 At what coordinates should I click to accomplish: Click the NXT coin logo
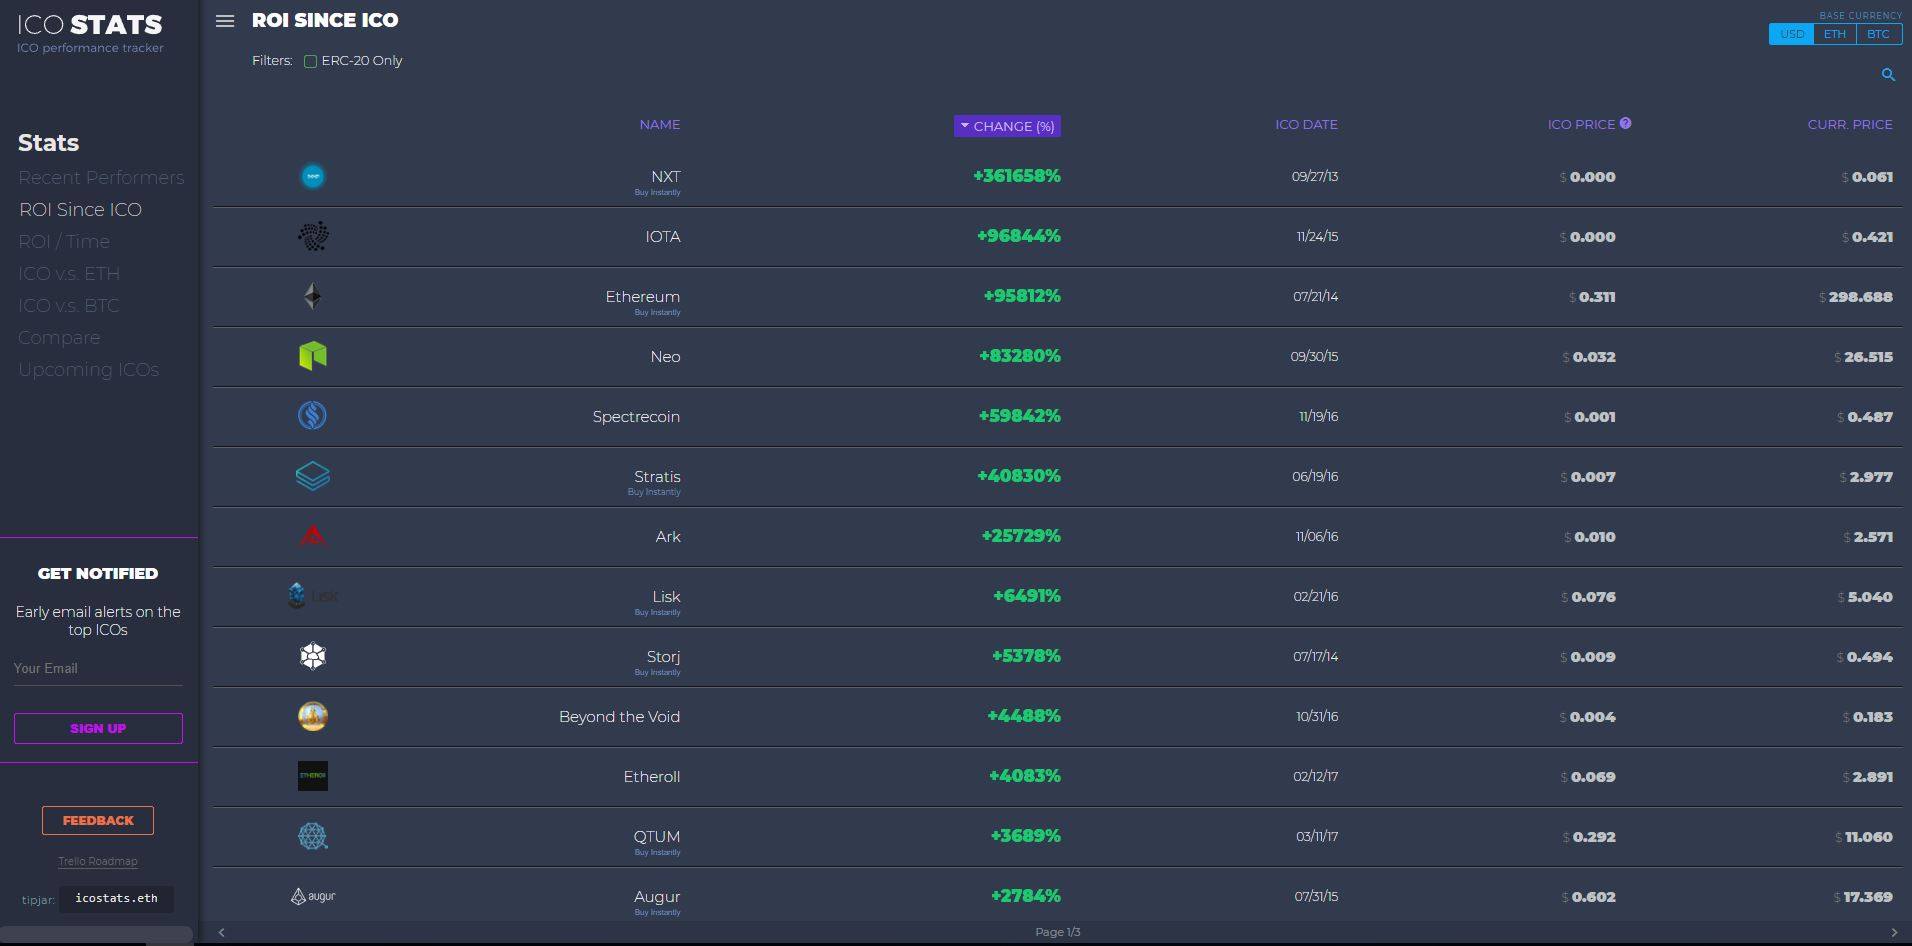tap(313, 176)
